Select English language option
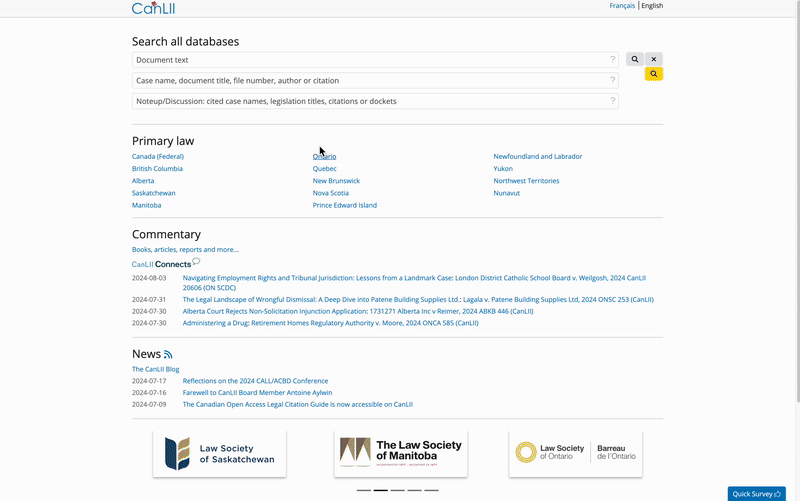 652,6
